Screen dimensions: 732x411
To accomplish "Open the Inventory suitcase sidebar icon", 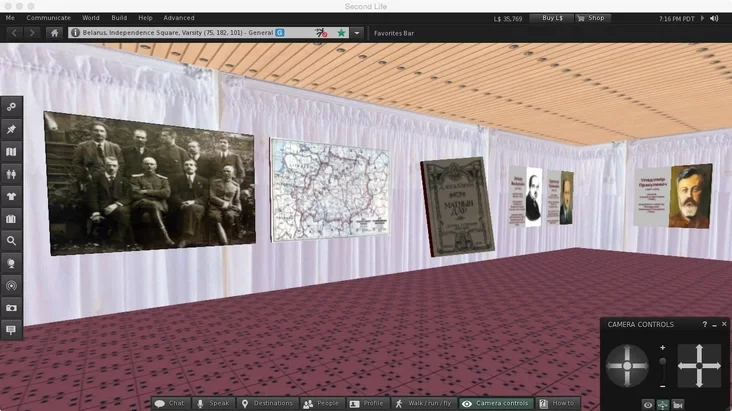I will pyautogui.click(x=11, y=219).
